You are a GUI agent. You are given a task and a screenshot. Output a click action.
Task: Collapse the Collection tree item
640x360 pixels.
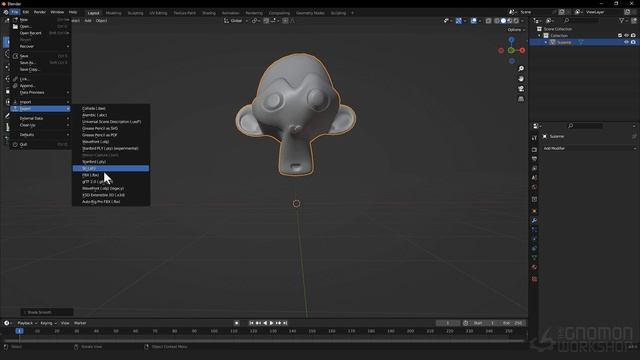point(540,36)
